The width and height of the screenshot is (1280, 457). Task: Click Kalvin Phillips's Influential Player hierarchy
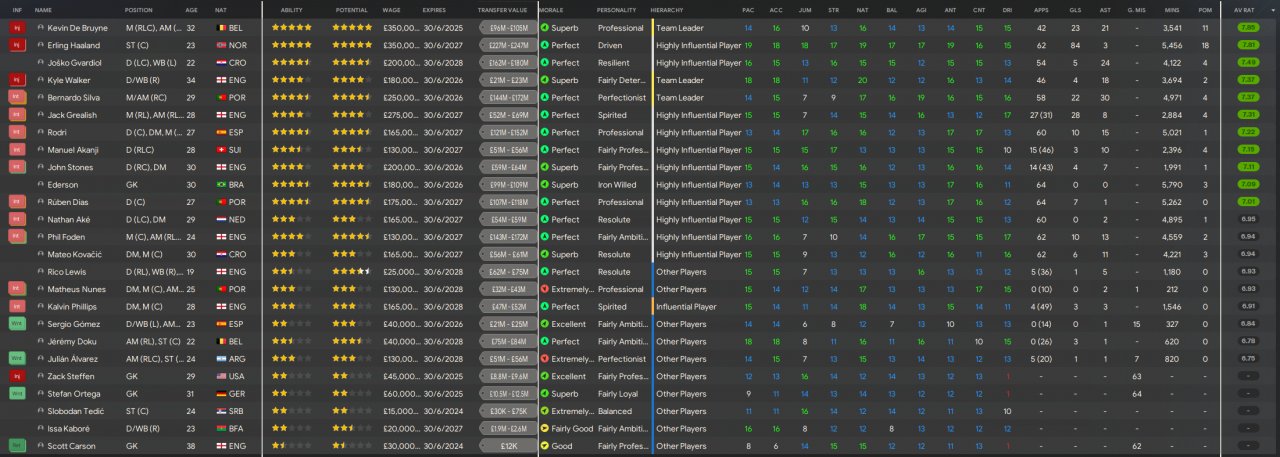pos(686,307)
